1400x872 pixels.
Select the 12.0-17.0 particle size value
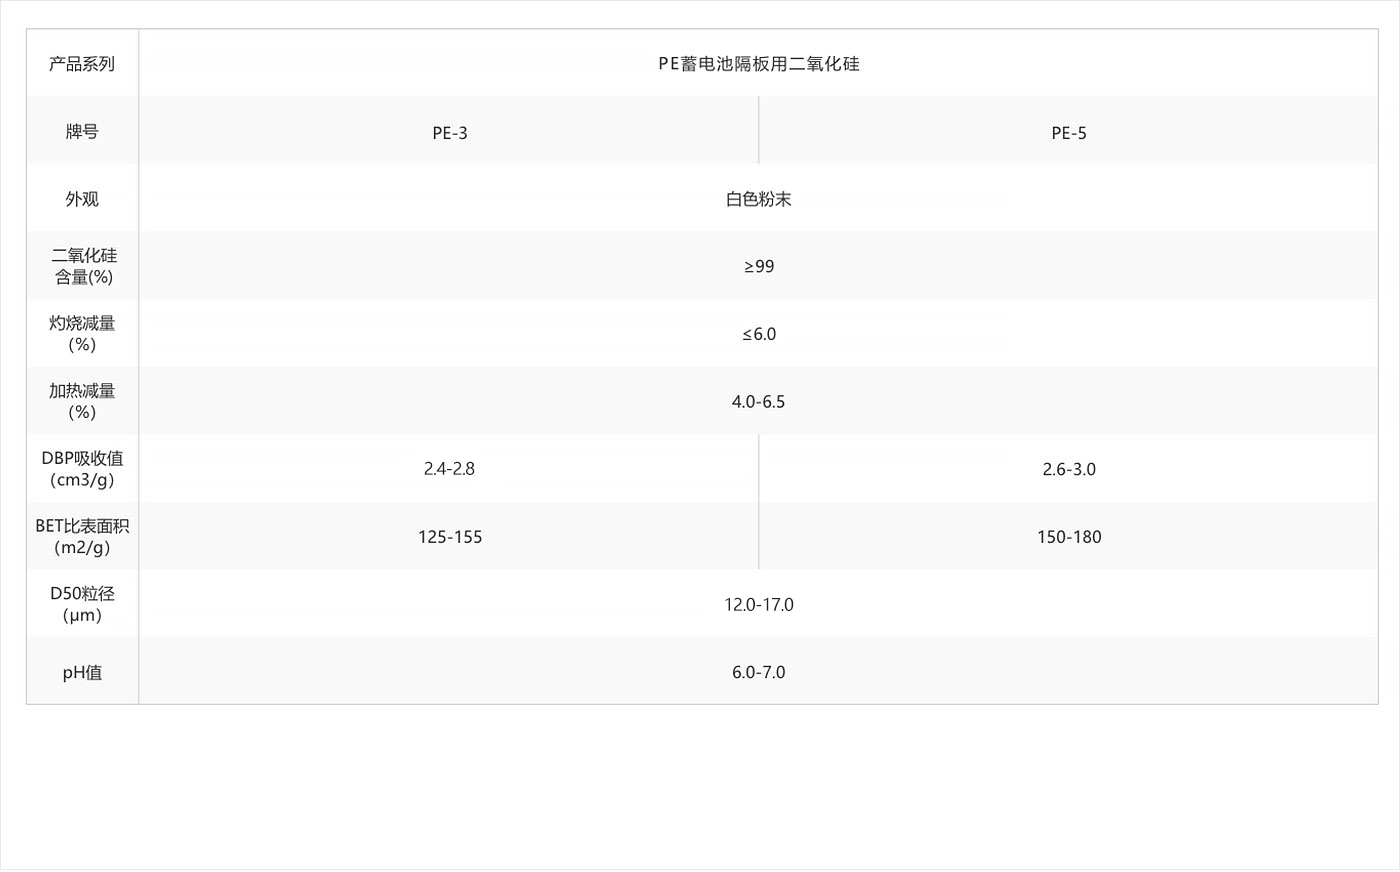[x=758, y=605]
